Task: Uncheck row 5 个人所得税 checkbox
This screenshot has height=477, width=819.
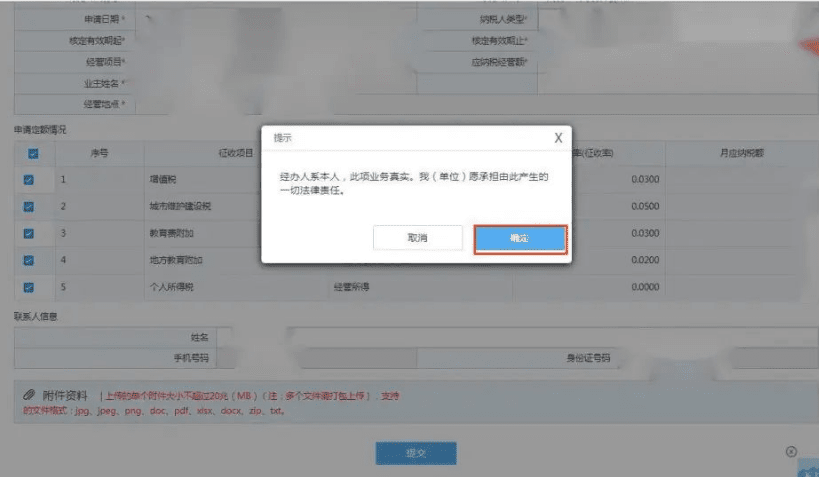Action: [x=29, y=287]
